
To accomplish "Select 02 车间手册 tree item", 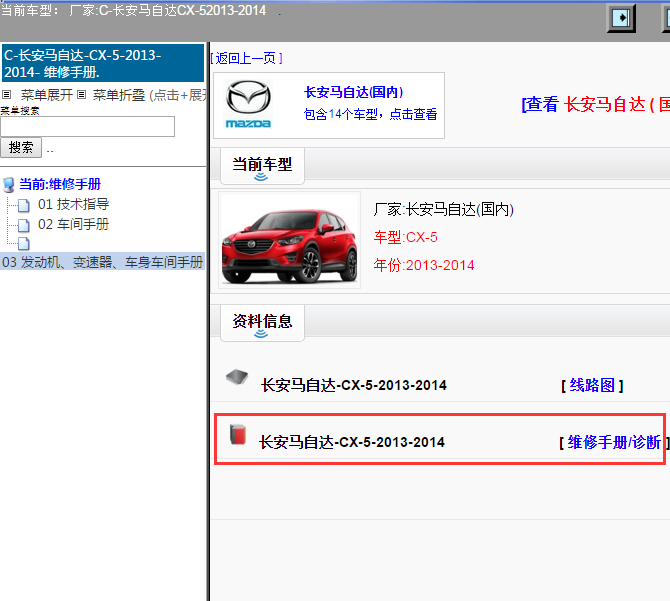I will click(73, 224).
